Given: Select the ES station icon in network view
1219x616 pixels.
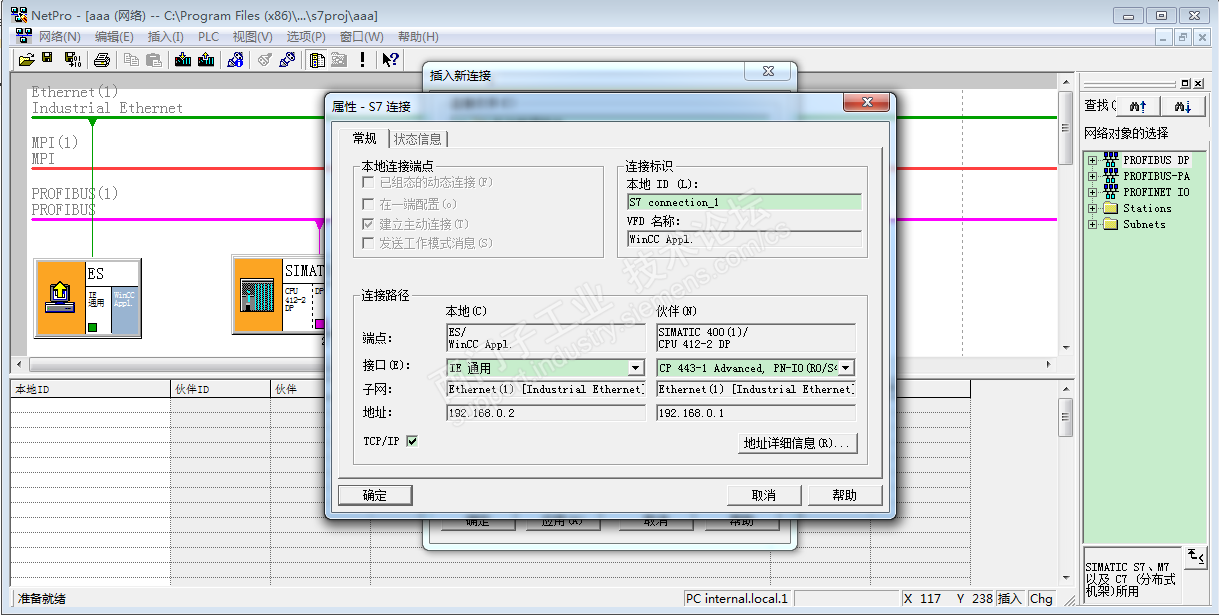Looking at the screenshot, I should click(59, 298).
